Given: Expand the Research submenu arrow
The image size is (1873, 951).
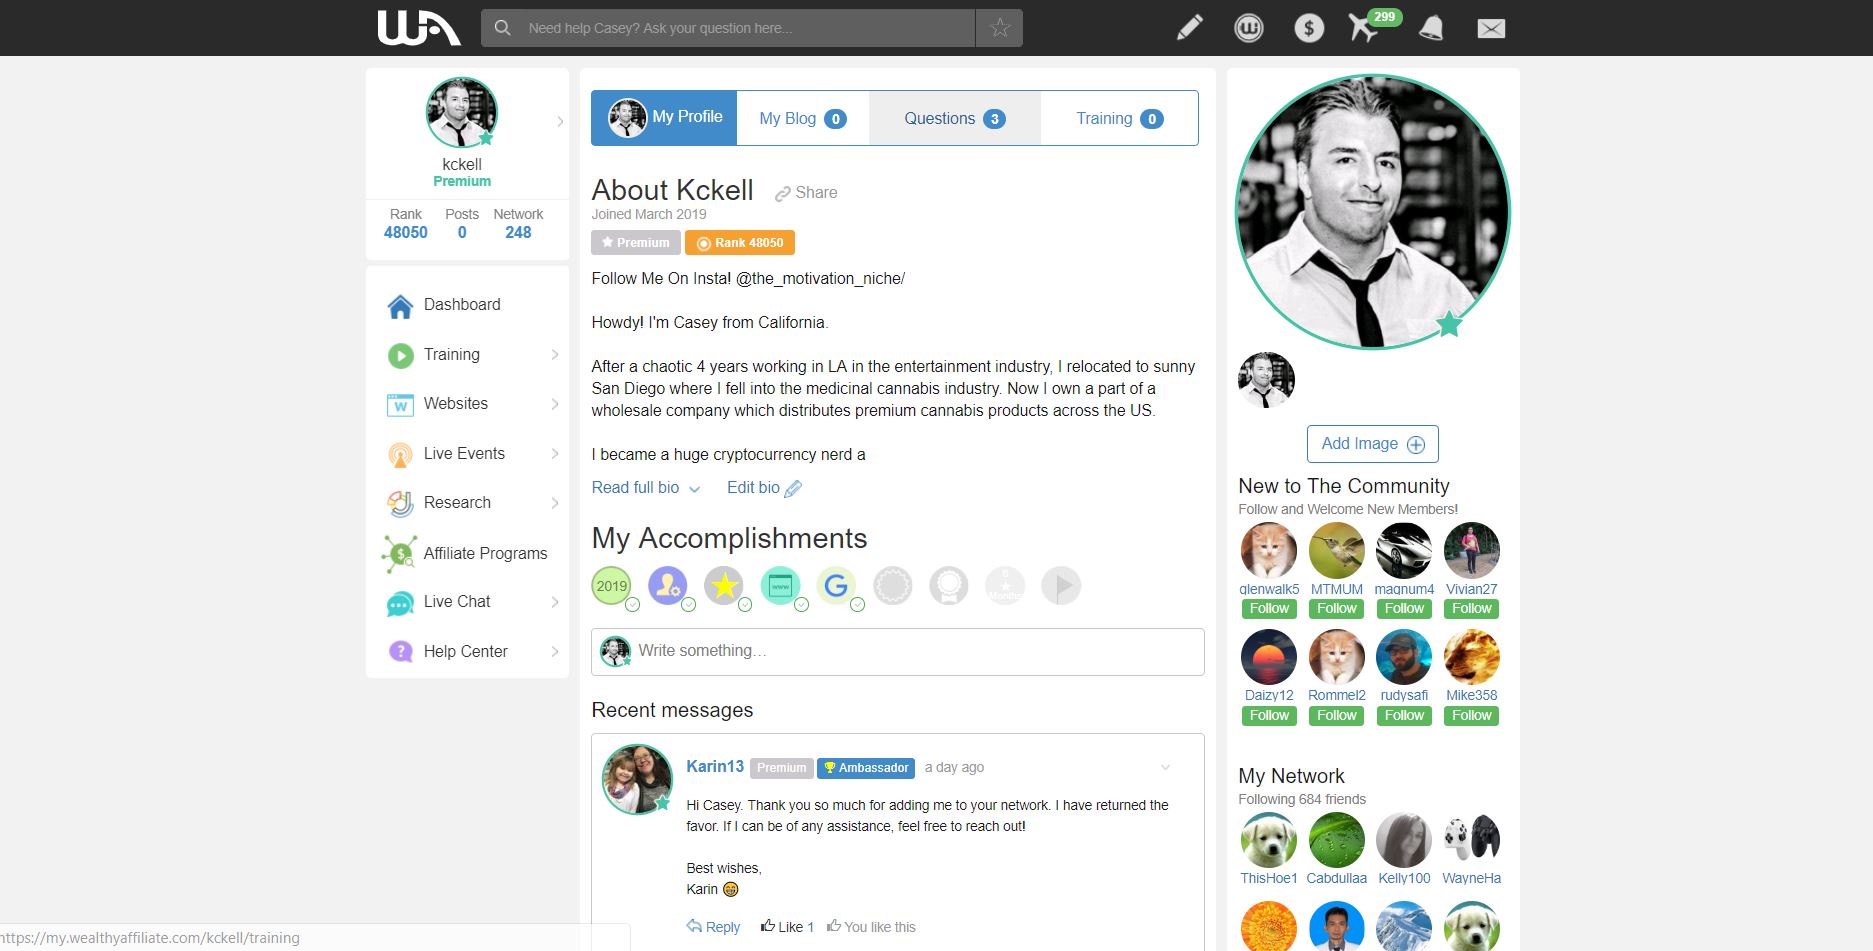Looking at the screenshot, I should coord(555,503).
